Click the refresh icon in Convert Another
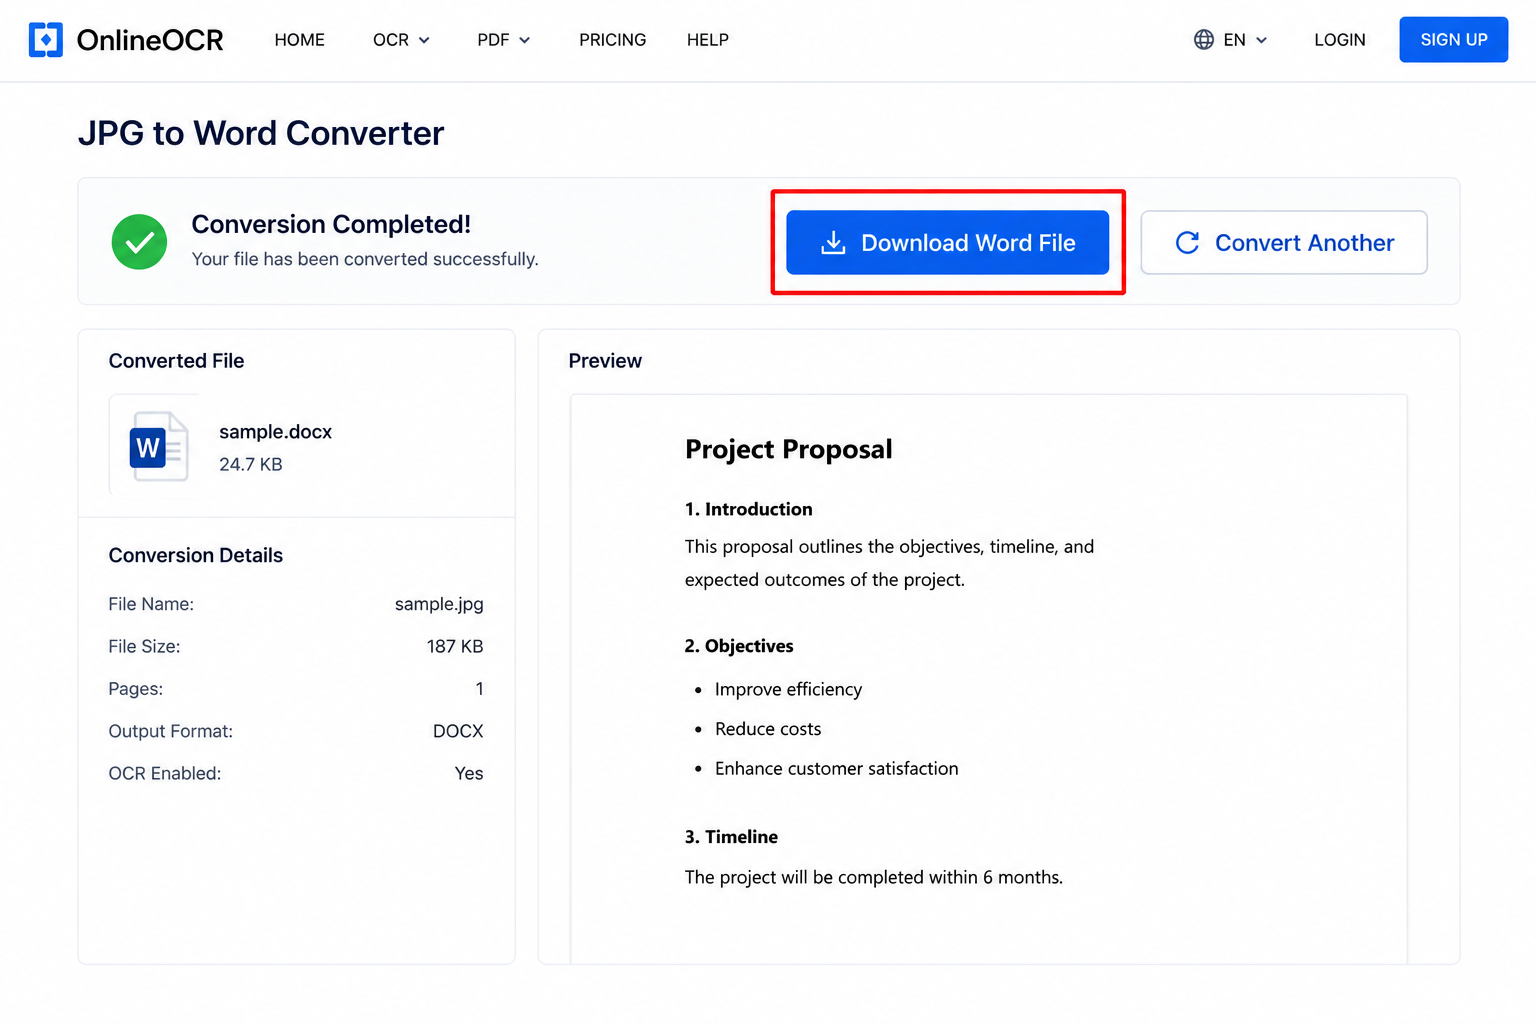1536x1024 pixels. pyautogui.click(x=1187, y=243)
